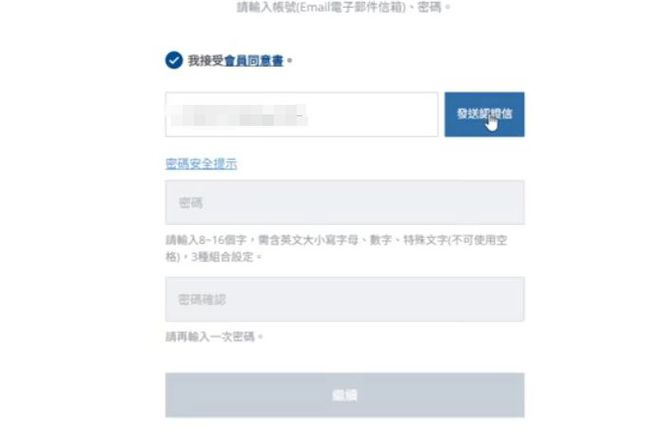The image size is (660, 447).
Task: Click the email account input field
Action: (301, 114)
